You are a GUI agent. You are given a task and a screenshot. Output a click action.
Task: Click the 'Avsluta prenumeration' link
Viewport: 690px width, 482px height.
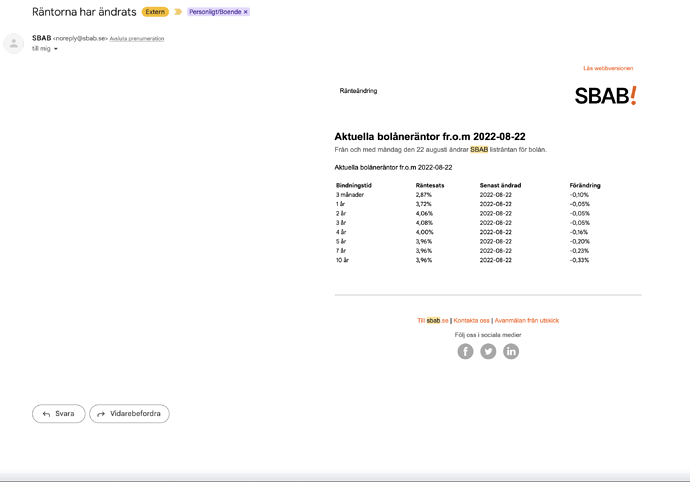[137, 39]
